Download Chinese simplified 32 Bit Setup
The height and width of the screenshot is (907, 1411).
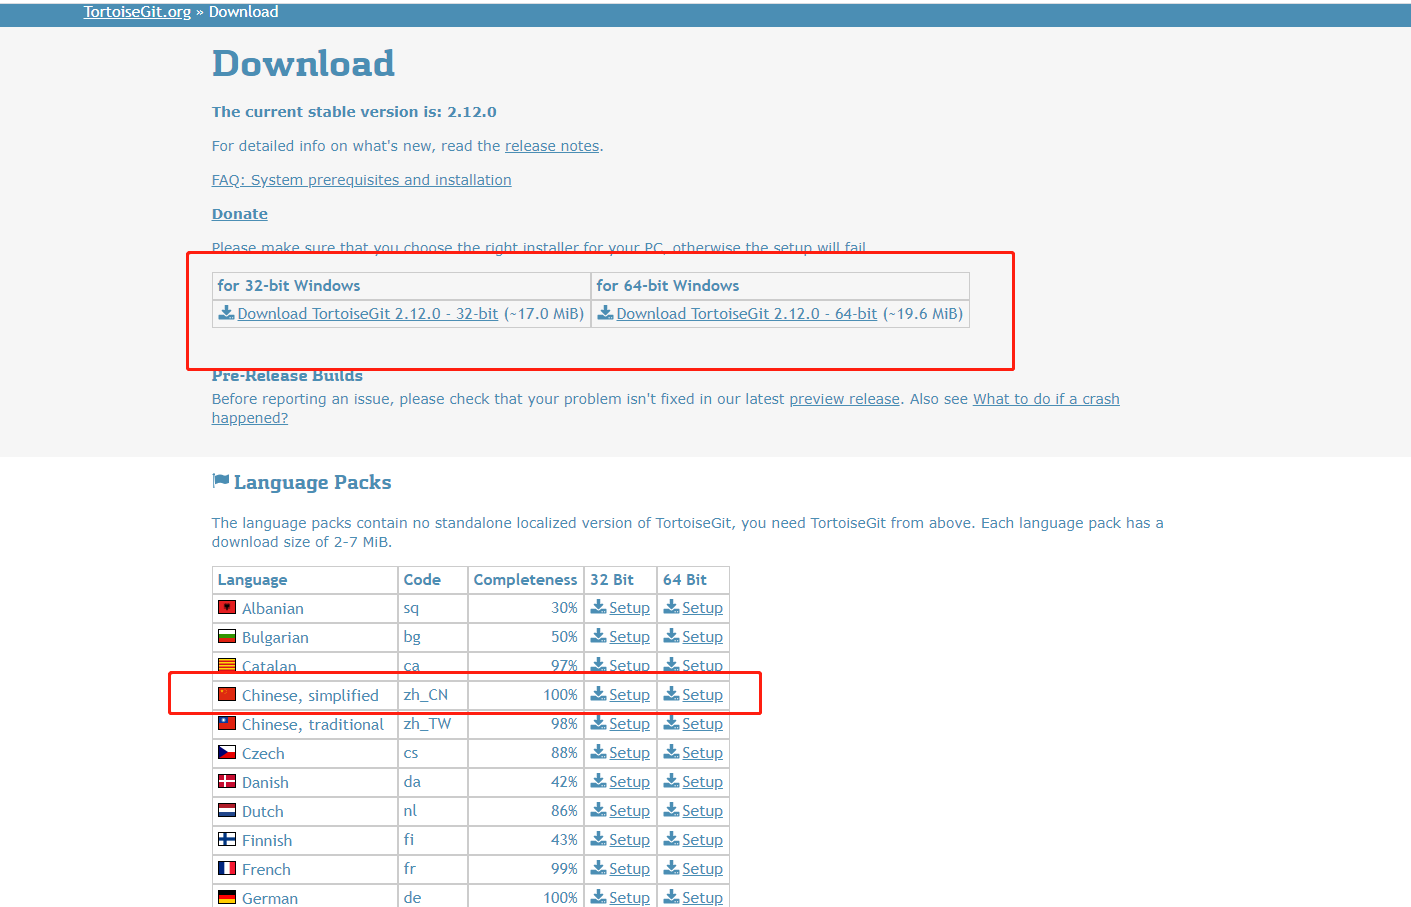629,695
